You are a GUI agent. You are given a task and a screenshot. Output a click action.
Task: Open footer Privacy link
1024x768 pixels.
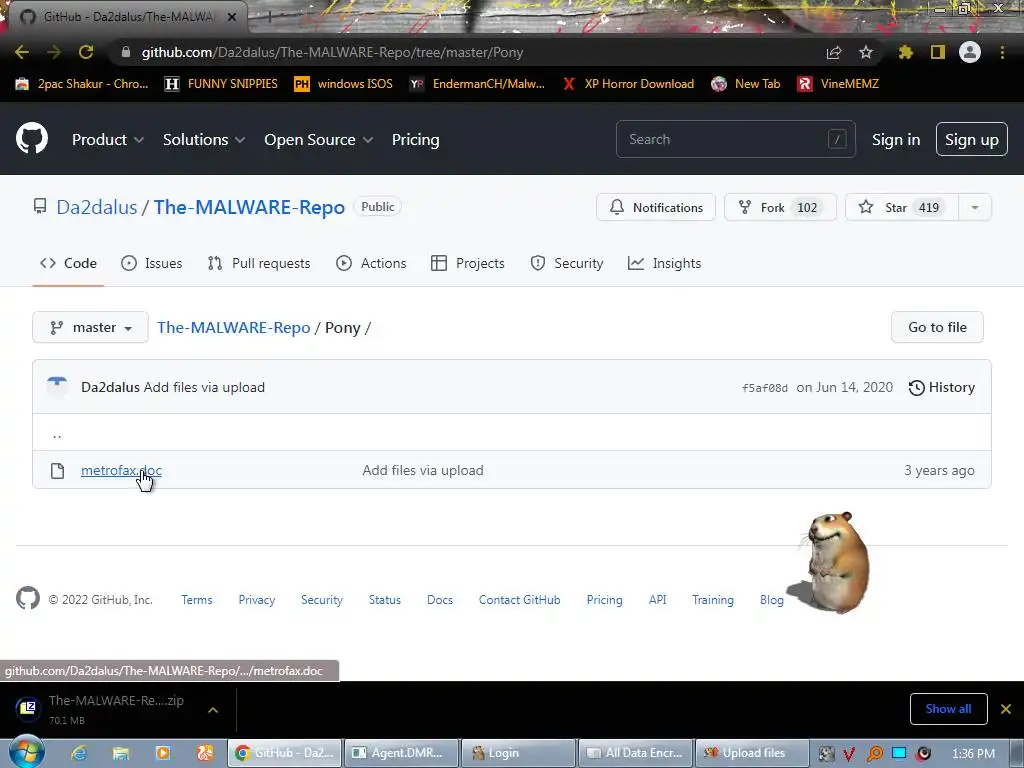257,600
